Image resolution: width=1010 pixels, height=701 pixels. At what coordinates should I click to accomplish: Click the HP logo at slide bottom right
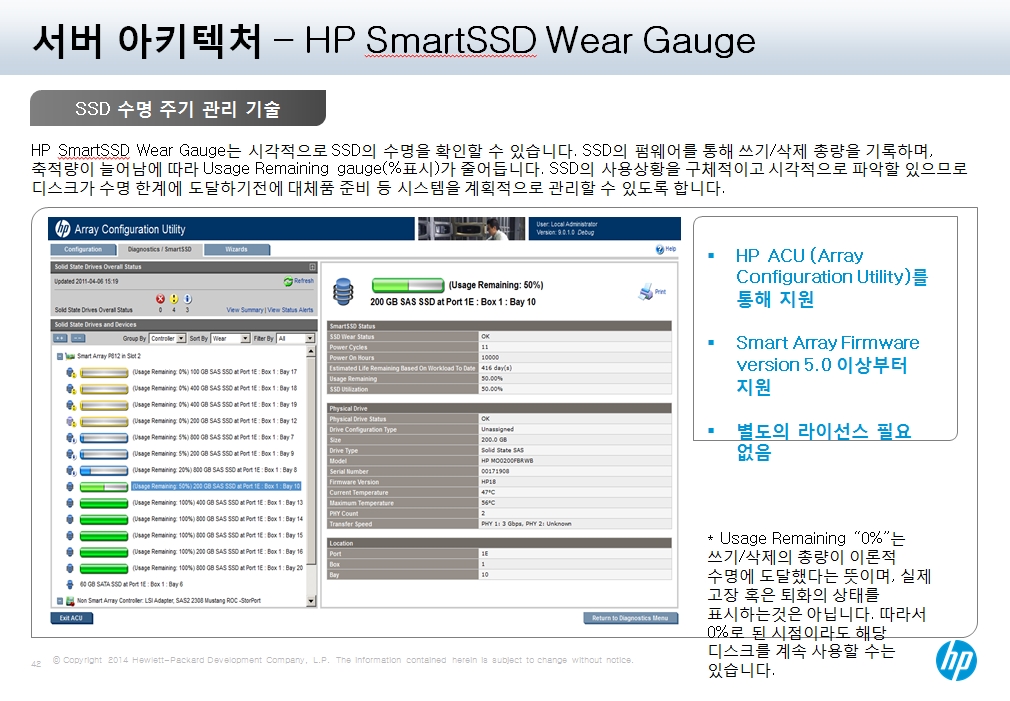point(956,661)
